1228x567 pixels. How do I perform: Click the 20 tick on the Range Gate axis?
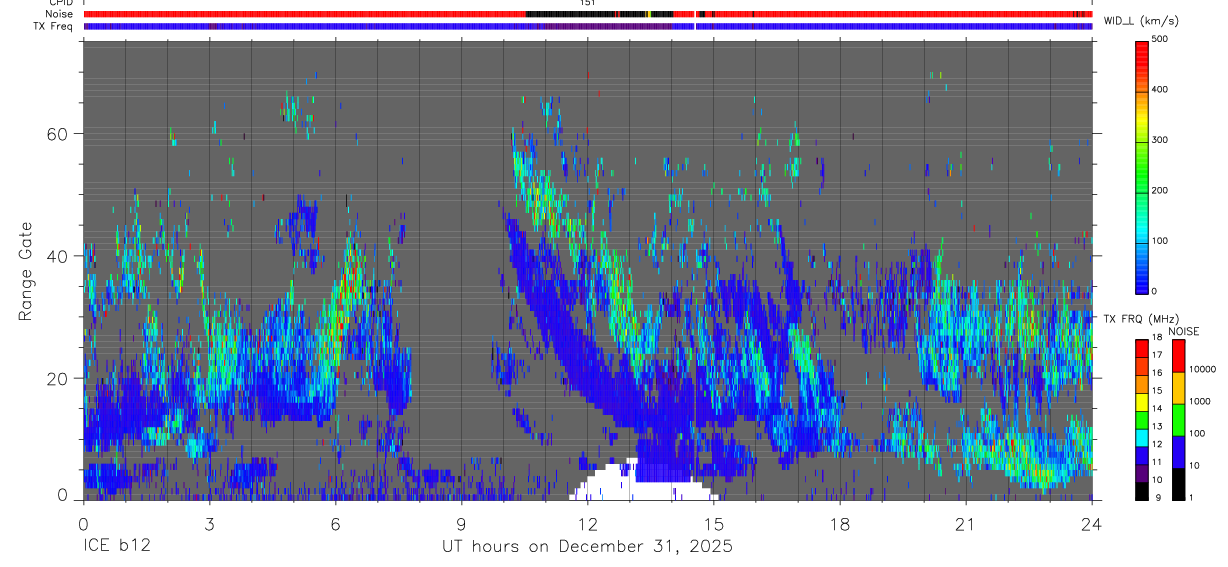click(x=59, y=379)
